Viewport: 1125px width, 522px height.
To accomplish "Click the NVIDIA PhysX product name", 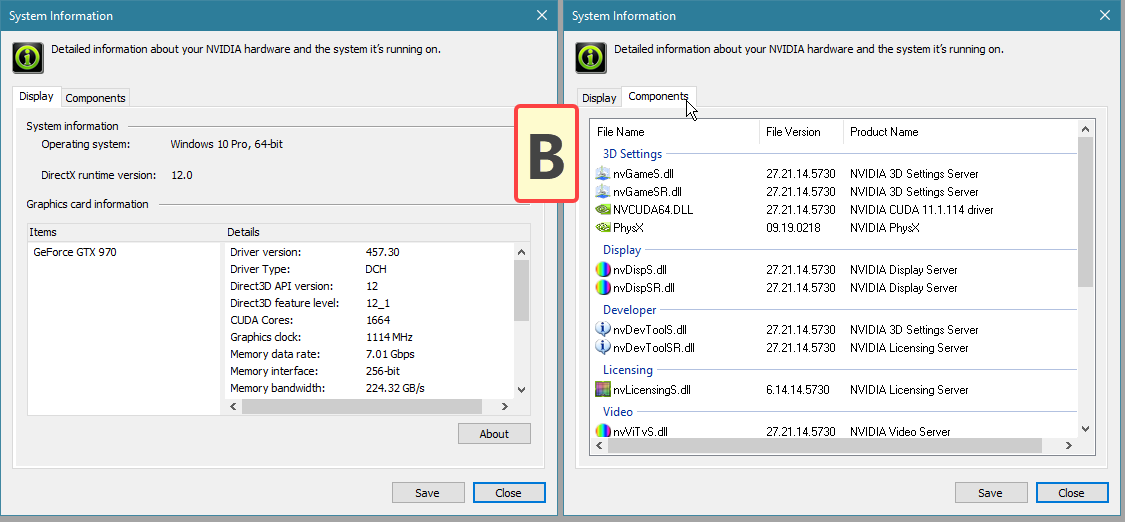I will (885, 228).
